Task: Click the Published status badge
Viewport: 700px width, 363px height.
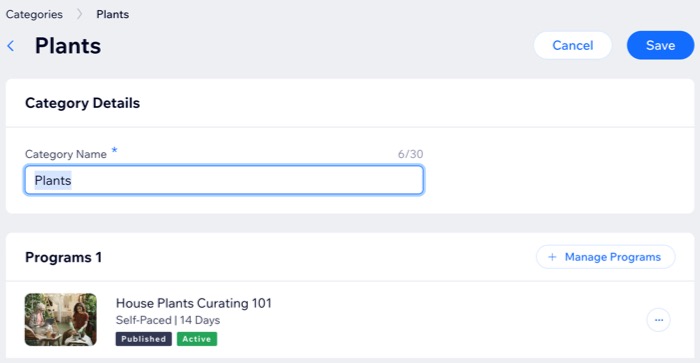Action: [143, 339]
